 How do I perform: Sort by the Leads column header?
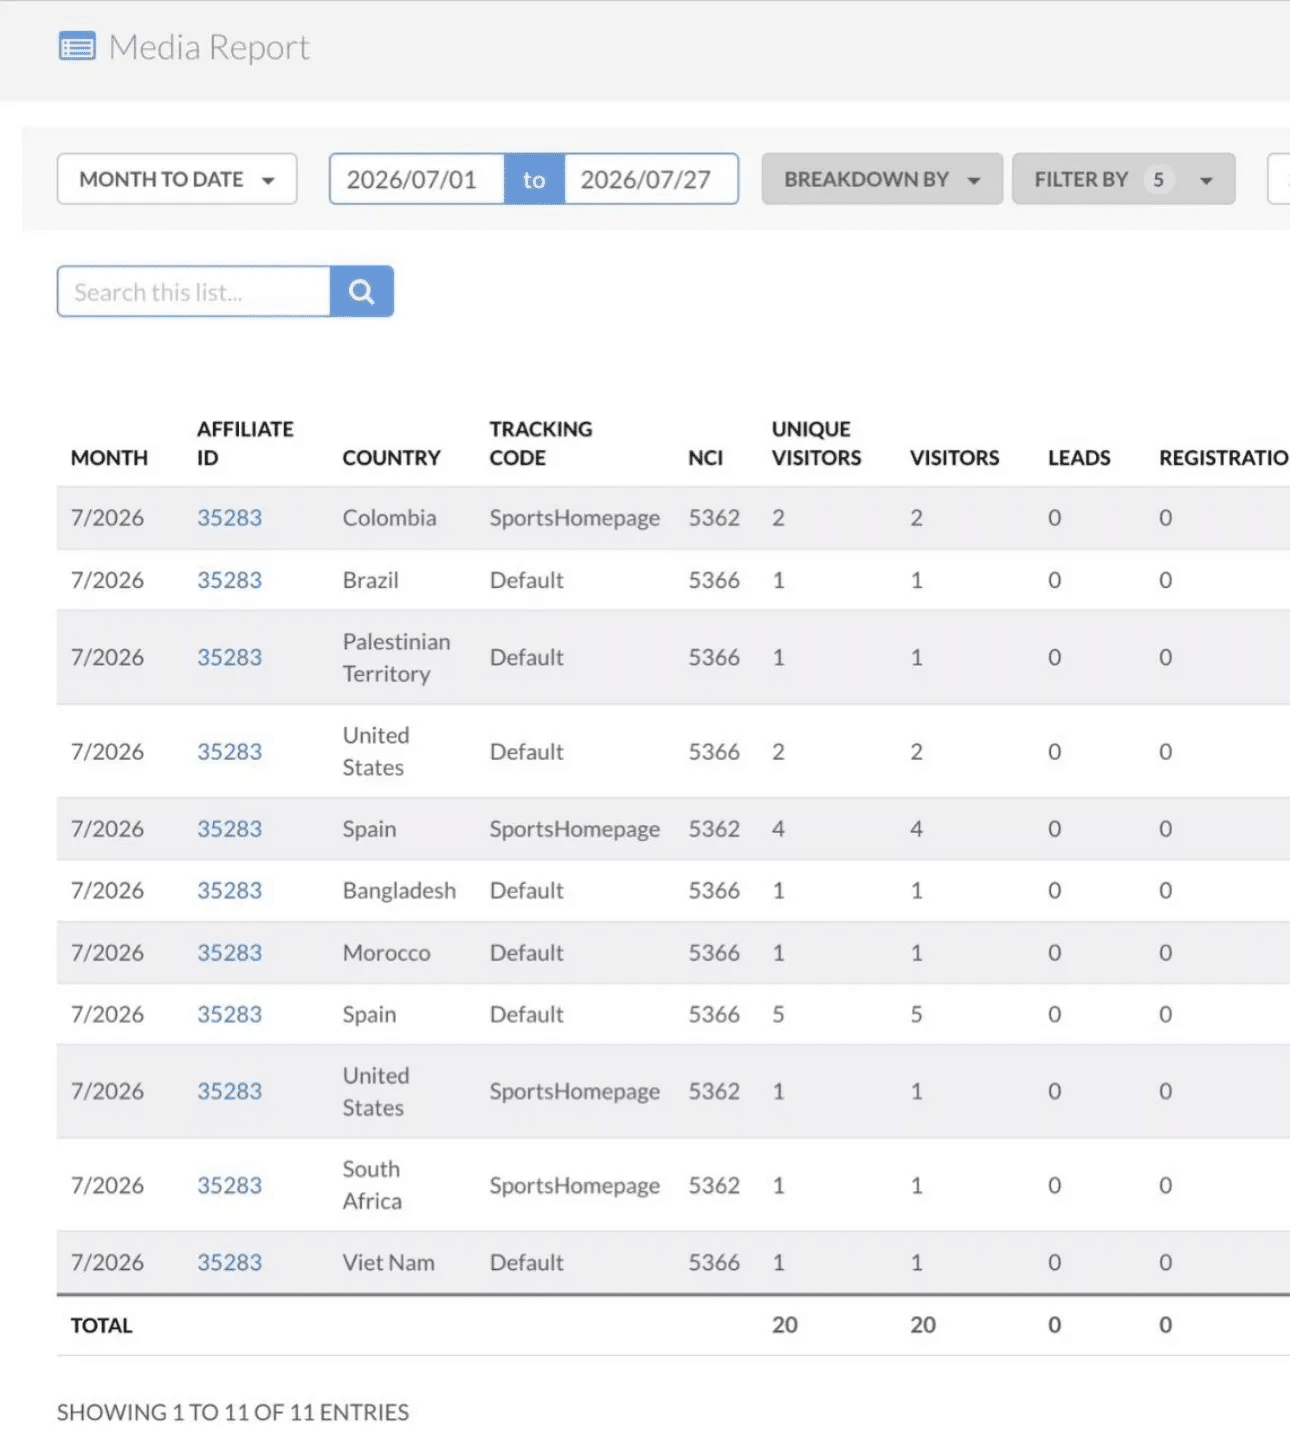[1079, 458]
